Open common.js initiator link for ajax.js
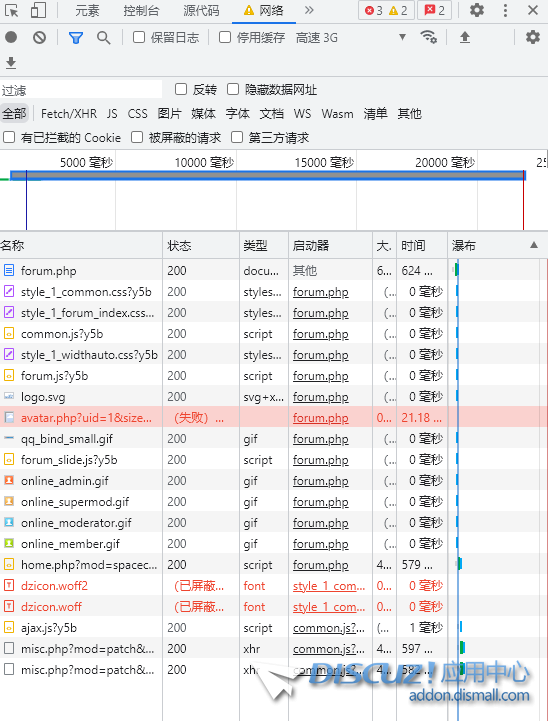This screenshot has width=548, height=721. (329, 628)
